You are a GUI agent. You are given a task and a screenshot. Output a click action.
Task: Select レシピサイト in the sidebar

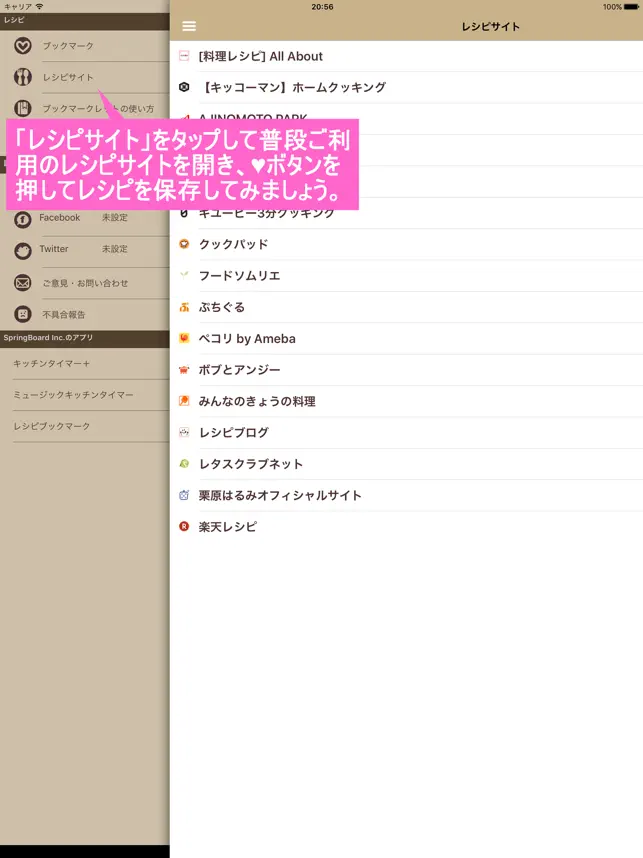85,77
